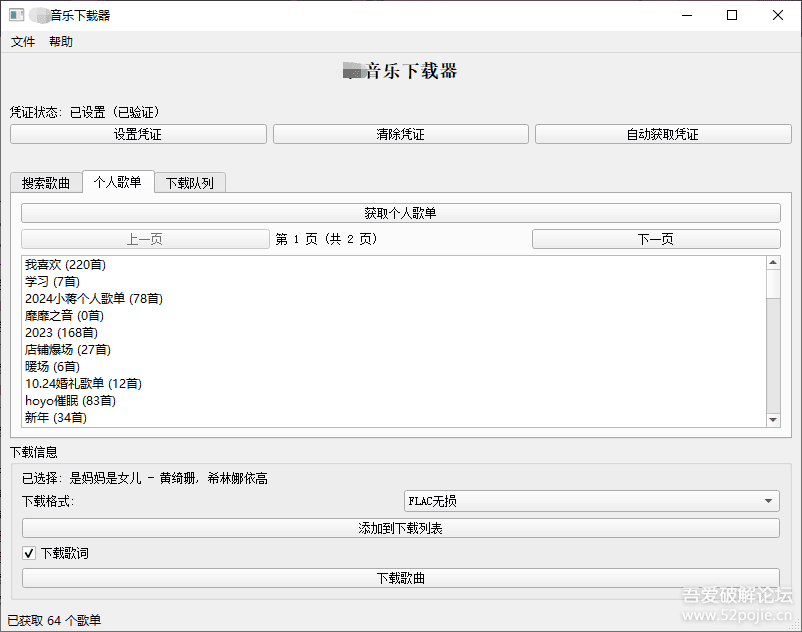Image resolution: width=802 pixels, height=632 pixels.
Task: Go to the next page with 下一页
Action: click(655, 238)
